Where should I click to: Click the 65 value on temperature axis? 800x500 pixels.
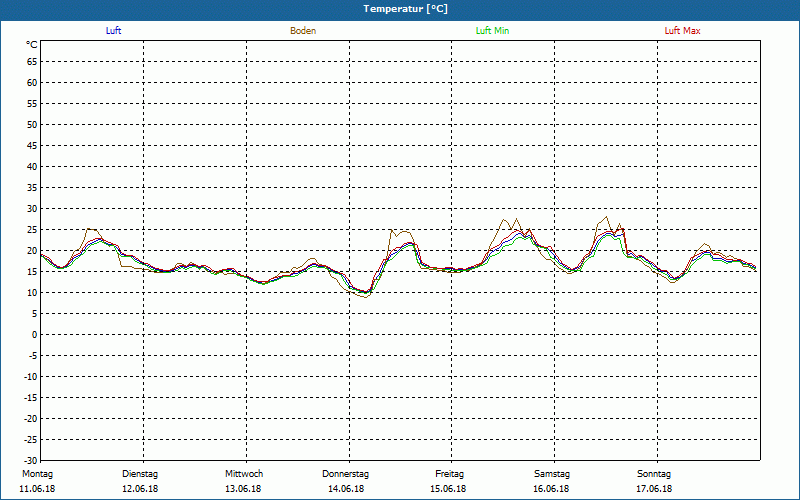32,62
